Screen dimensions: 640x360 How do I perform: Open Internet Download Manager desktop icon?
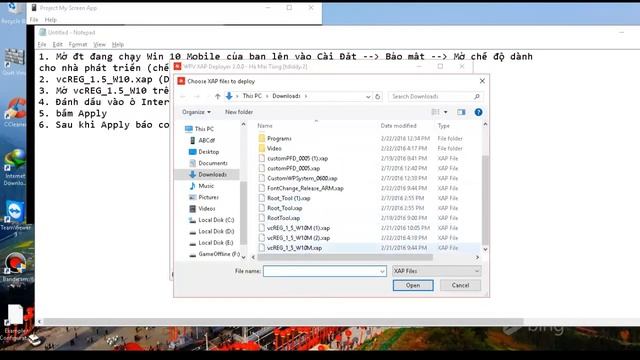(x=15, y=168)
